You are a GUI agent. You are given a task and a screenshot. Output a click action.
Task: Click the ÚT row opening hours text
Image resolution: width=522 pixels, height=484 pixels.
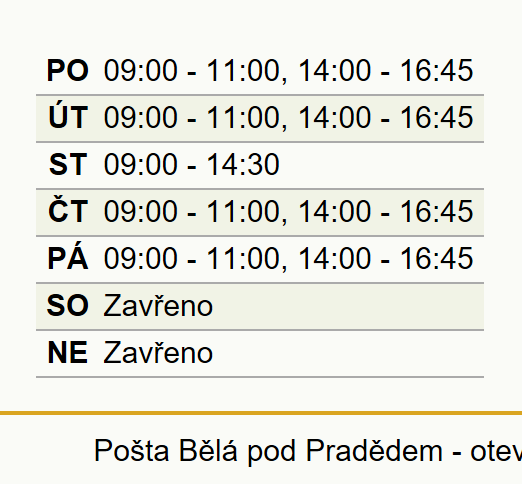288,118
